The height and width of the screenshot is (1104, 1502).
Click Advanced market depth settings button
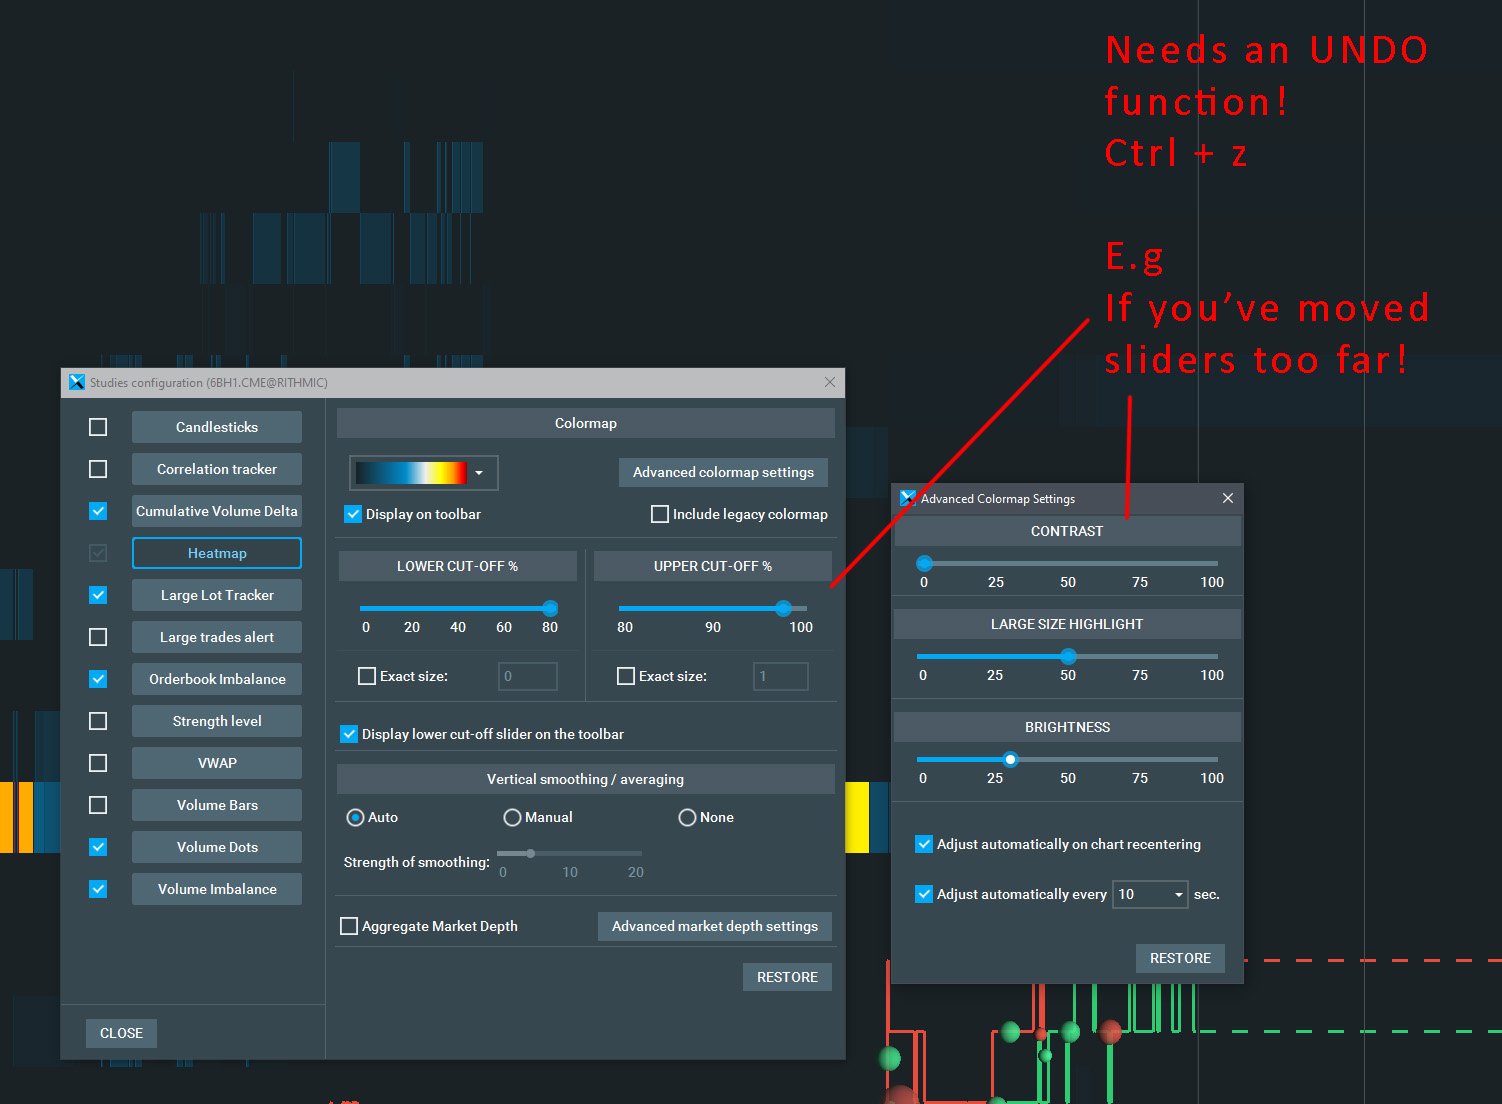click(x=714, y=926)
